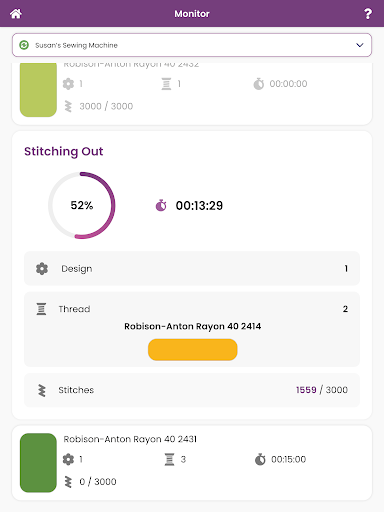This screenshot has width=384, height=512.
Task: Select the Stitches row 1559 / 3000
Action: [192, 390]
